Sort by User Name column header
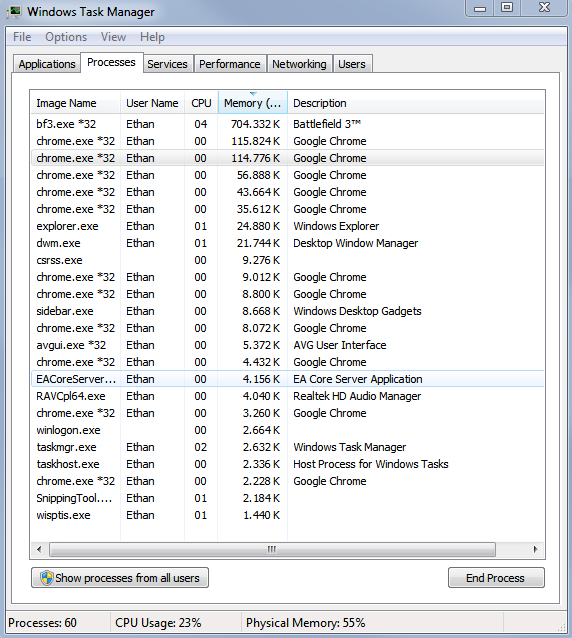 [152, 103]
